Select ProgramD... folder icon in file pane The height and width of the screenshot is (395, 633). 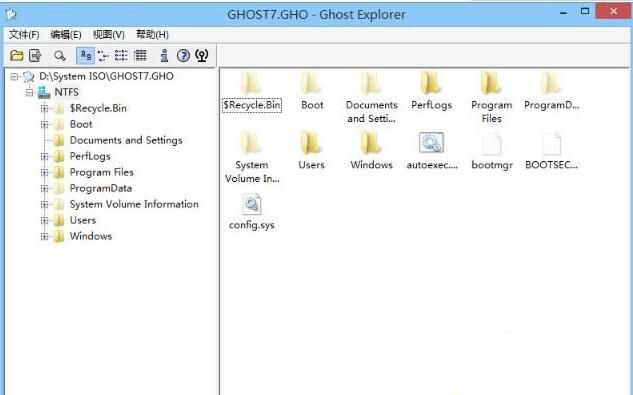[x=551, y=84]
